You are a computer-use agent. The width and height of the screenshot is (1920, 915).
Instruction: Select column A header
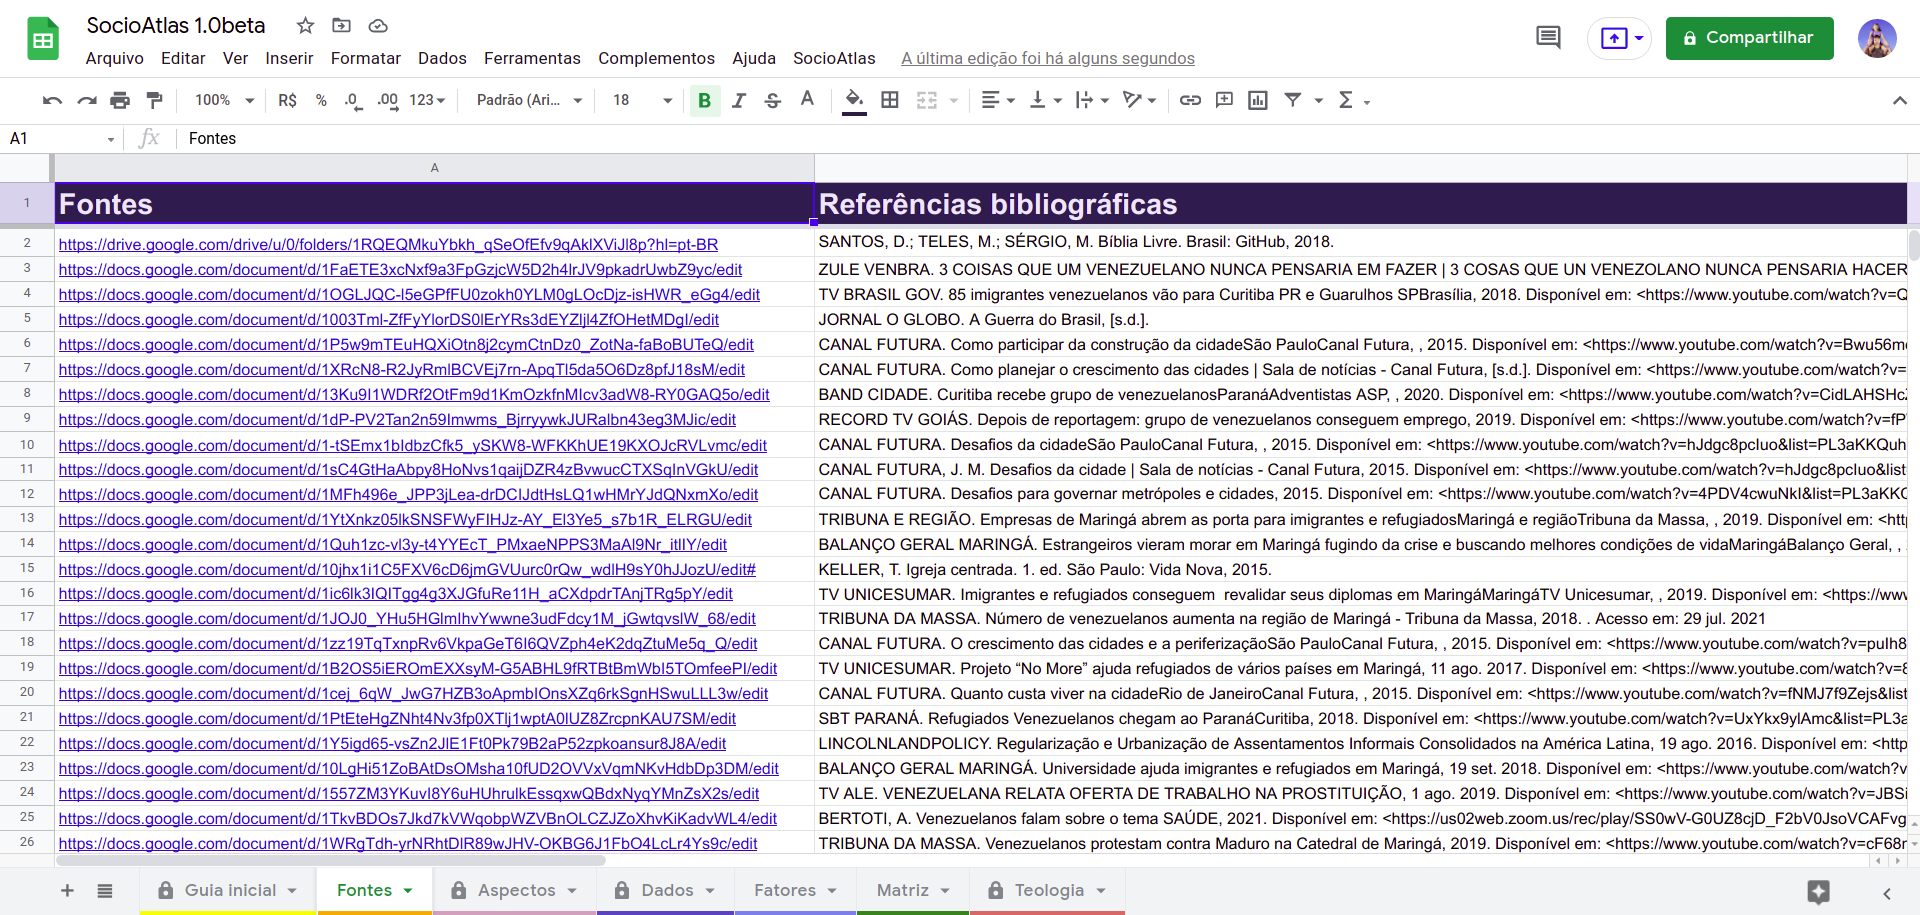point(434,167)
